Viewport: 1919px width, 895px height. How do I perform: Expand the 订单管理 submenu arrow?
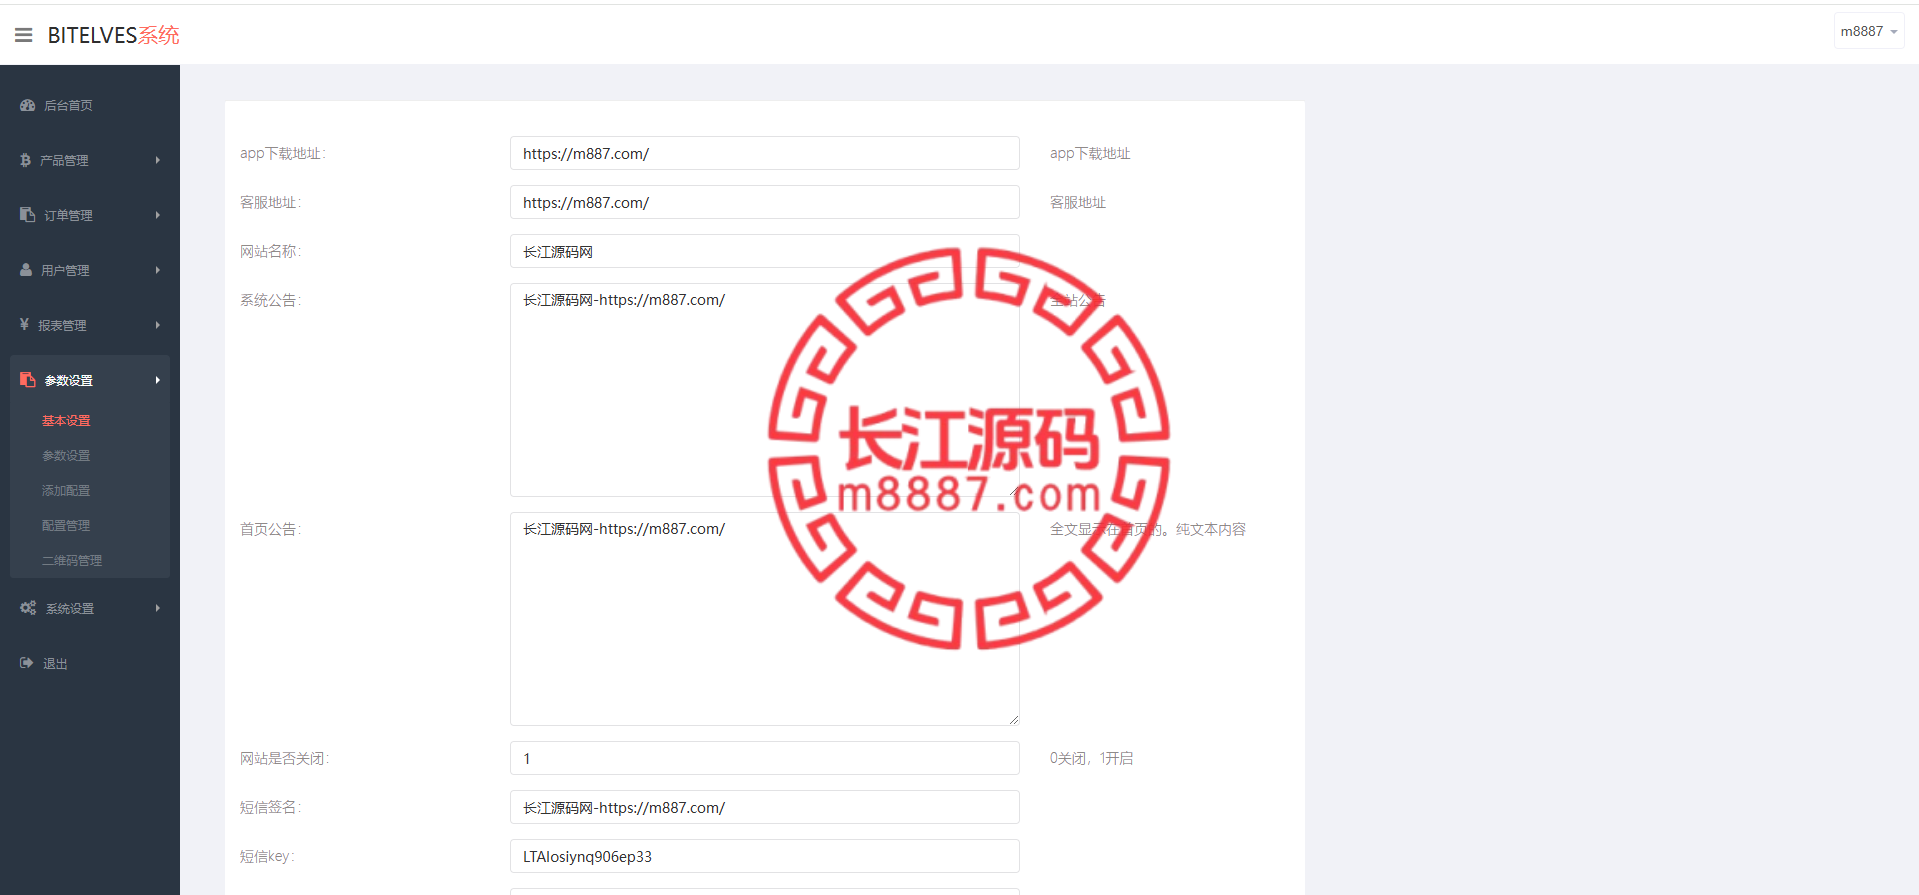coord(157,215)
